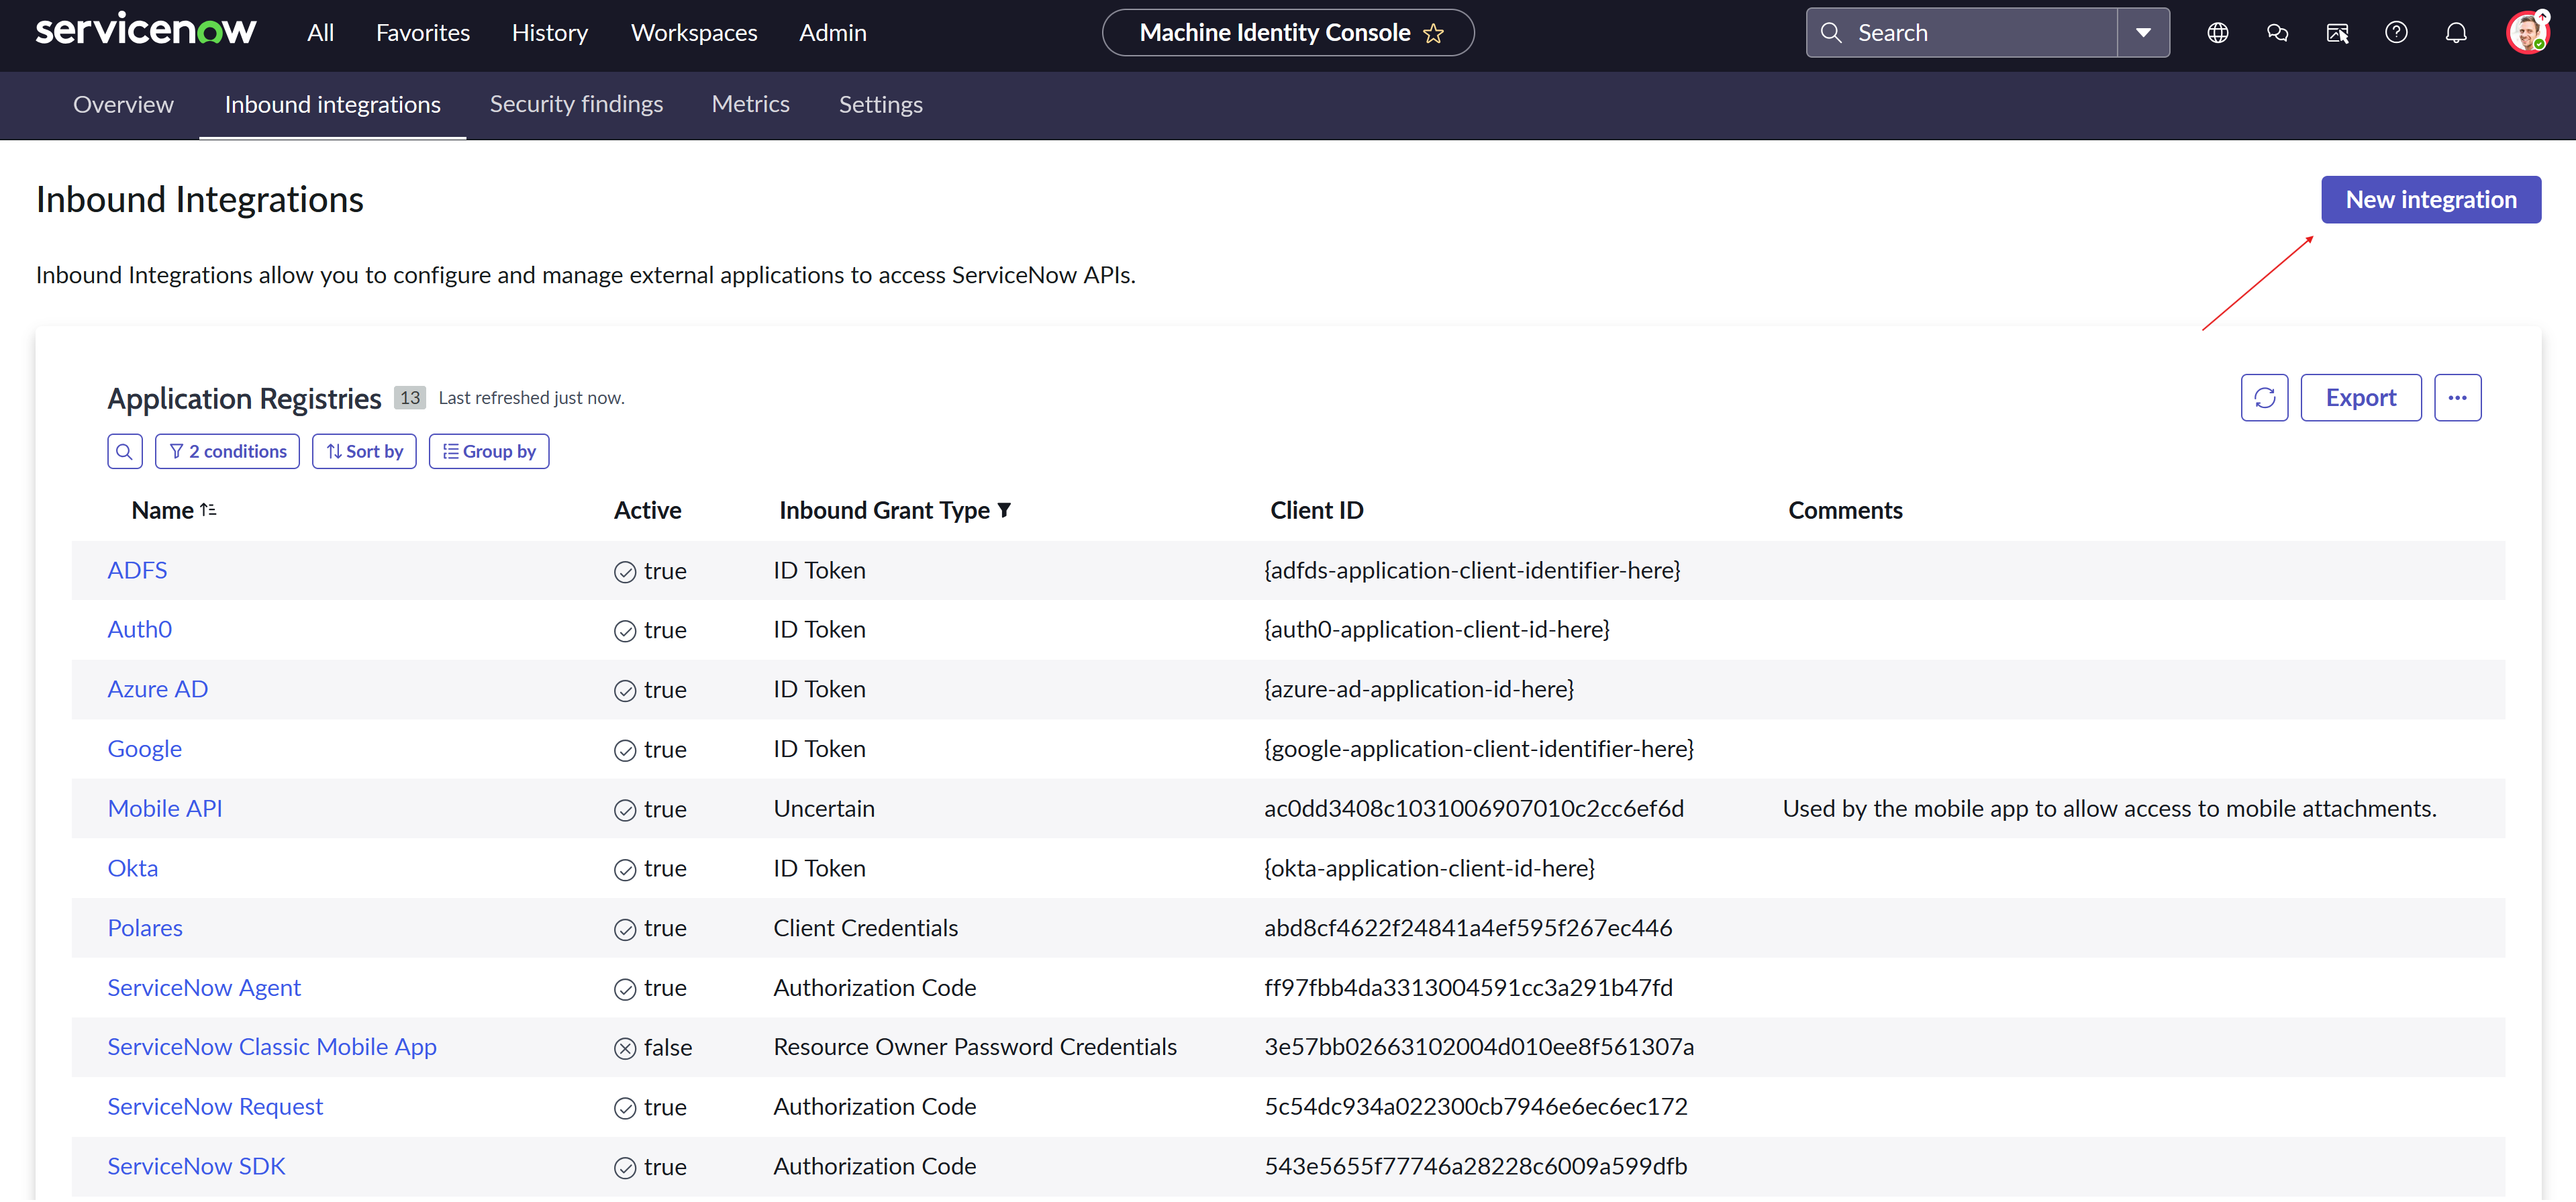2576x1202 pixels.
Task: Click the accessibility icon in the header
Action: click(x=2337, y=33)
